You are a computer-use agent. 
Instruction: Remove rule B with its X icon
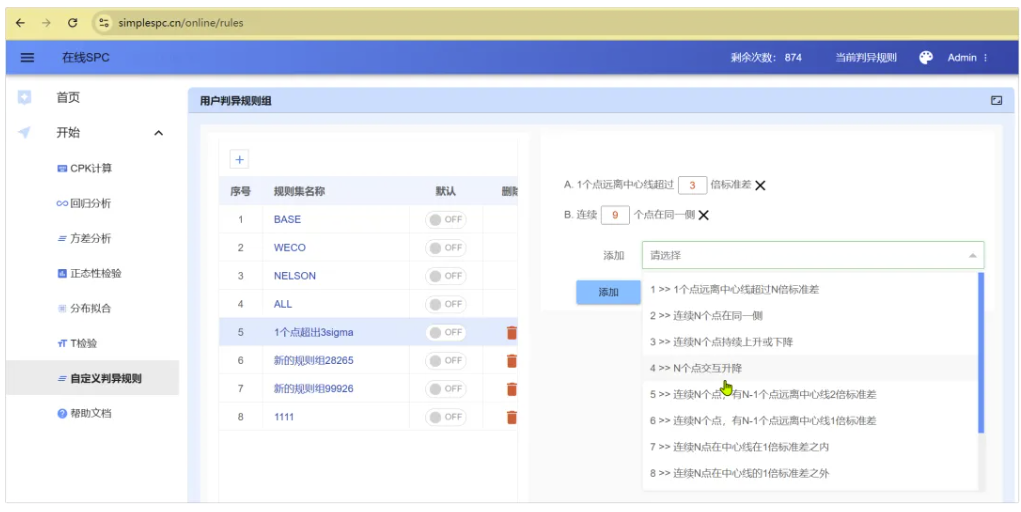click(x=703, y=215)
